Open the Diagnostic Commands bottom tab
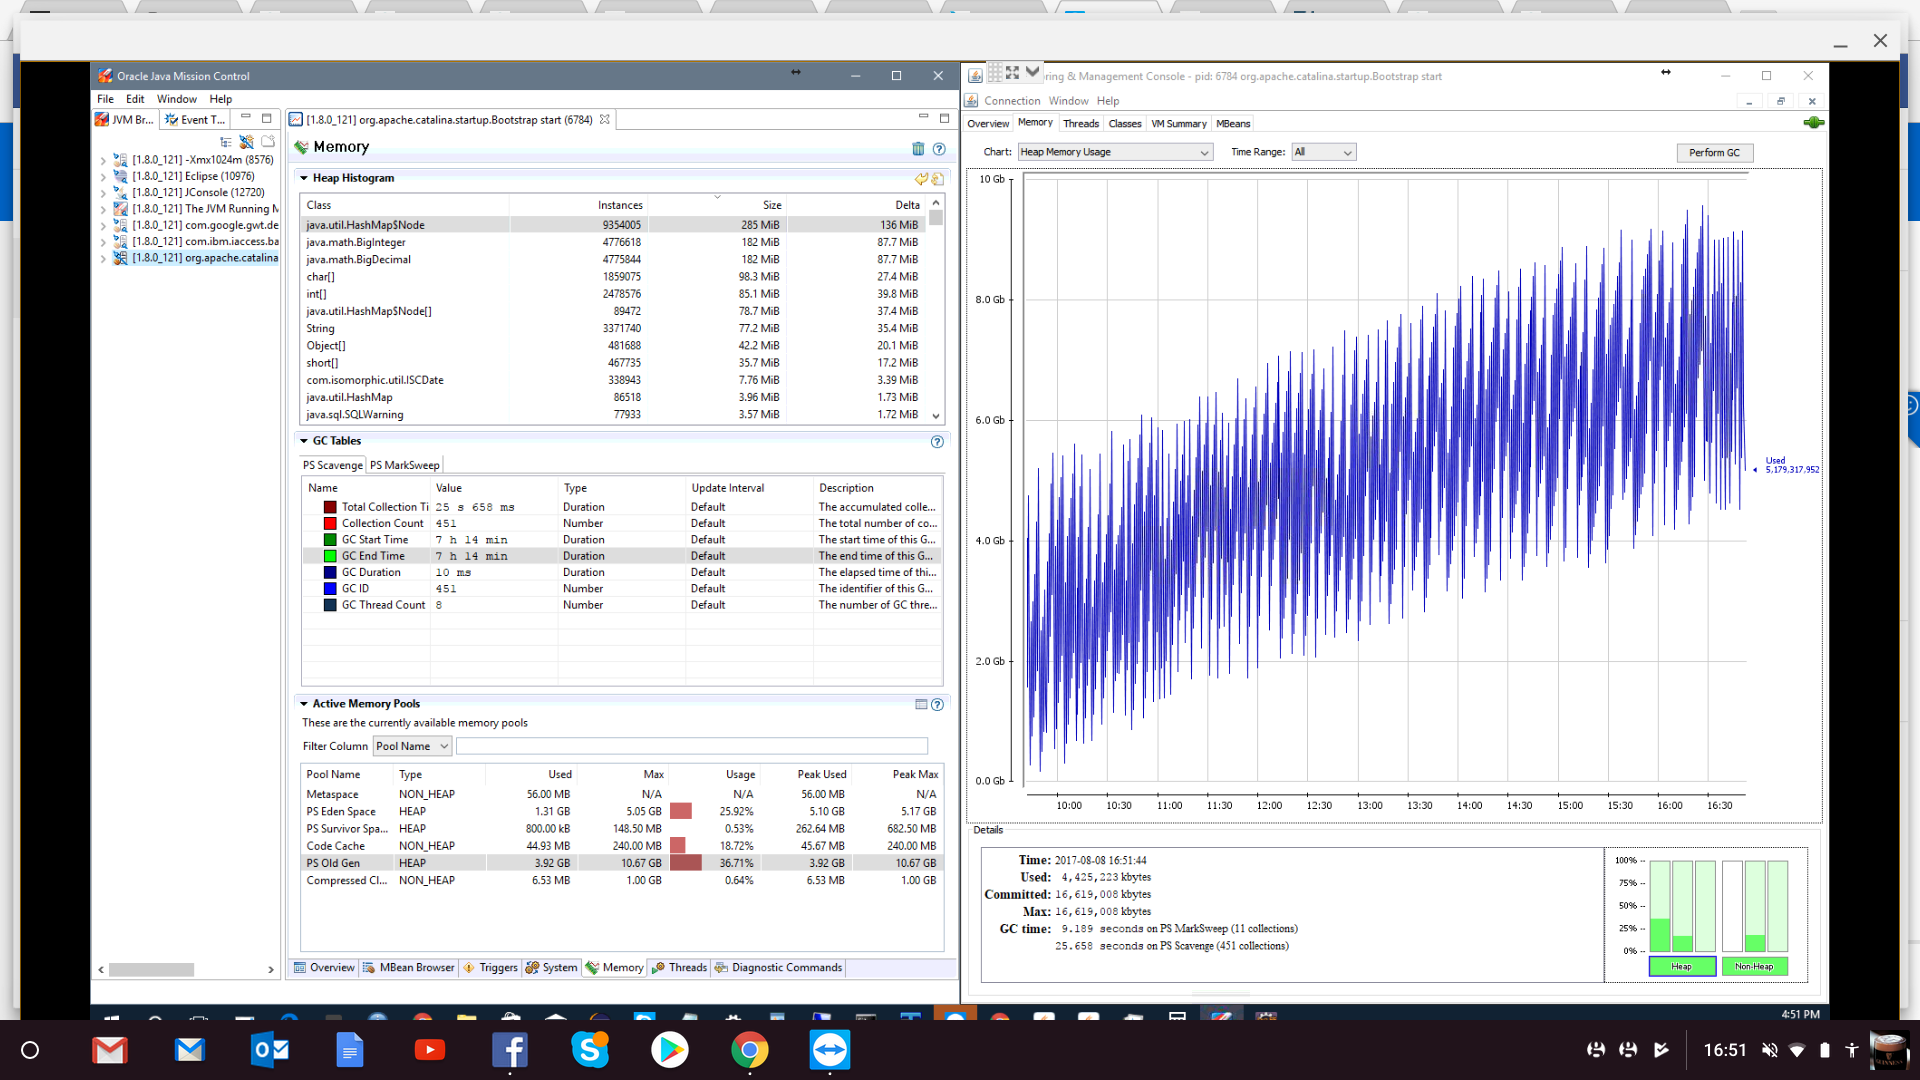This screenshot has height=1080, width=1920. pos(778,968)
